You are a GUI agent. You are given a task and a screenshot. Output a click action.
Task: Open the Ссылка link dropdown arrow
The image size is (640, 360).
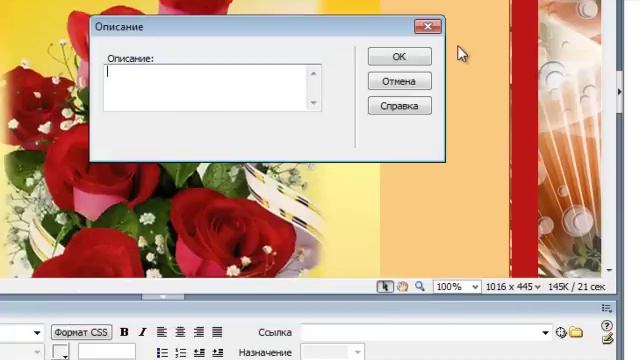[545, 333]
